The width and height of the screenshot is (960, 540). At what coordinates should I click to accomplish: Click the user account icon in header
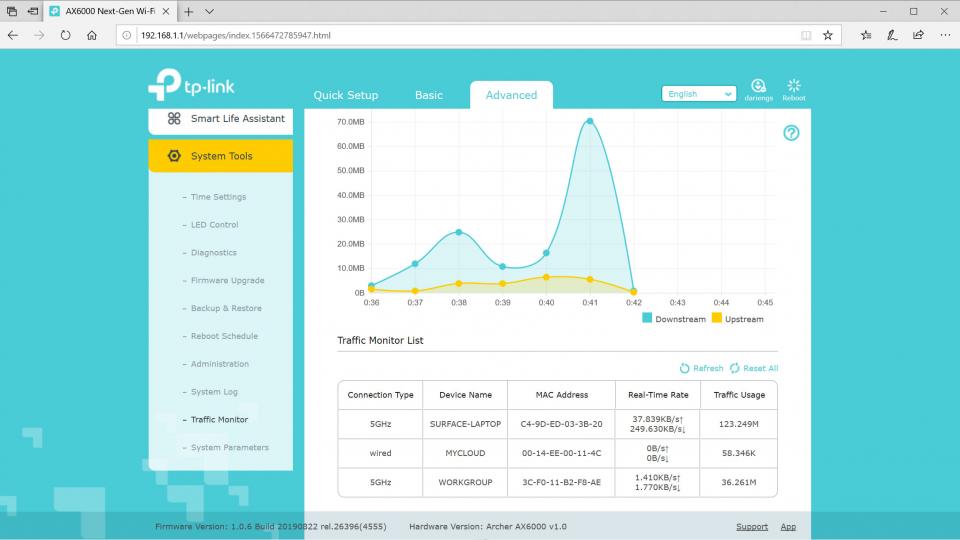click(759, 87)
